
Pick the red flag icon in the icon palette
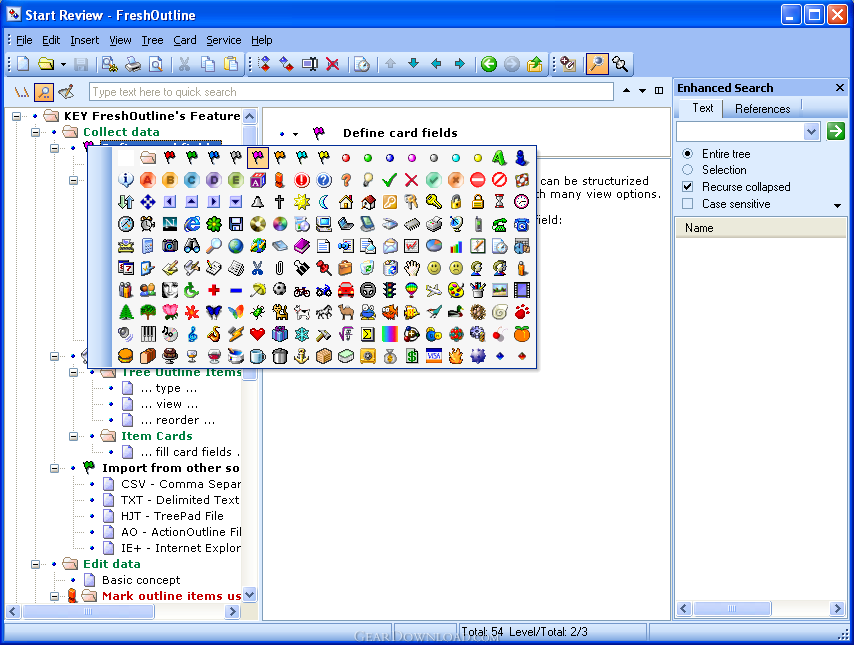tap(170, 158)
